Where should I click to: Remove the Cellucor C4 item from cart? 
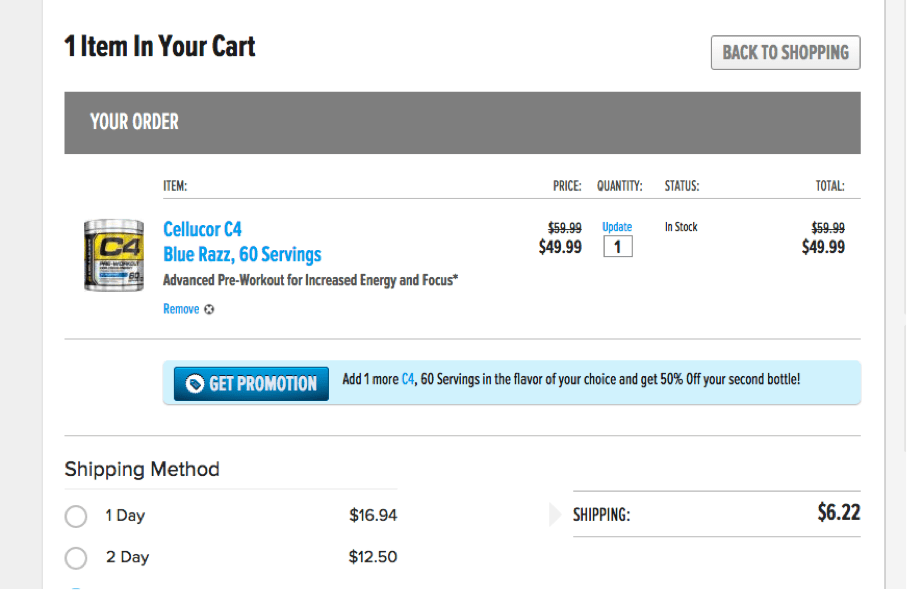coord(181,309)
